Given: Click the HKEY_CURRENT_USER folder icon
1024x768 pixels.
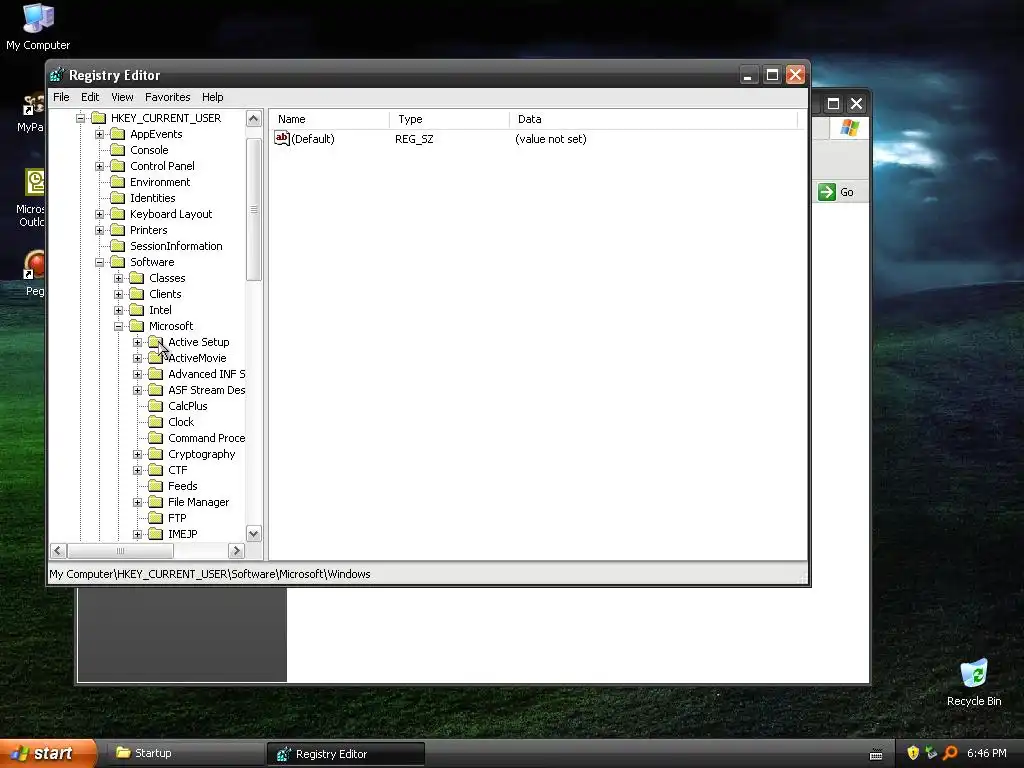Looking at the screenshot, I should [99, 118].
